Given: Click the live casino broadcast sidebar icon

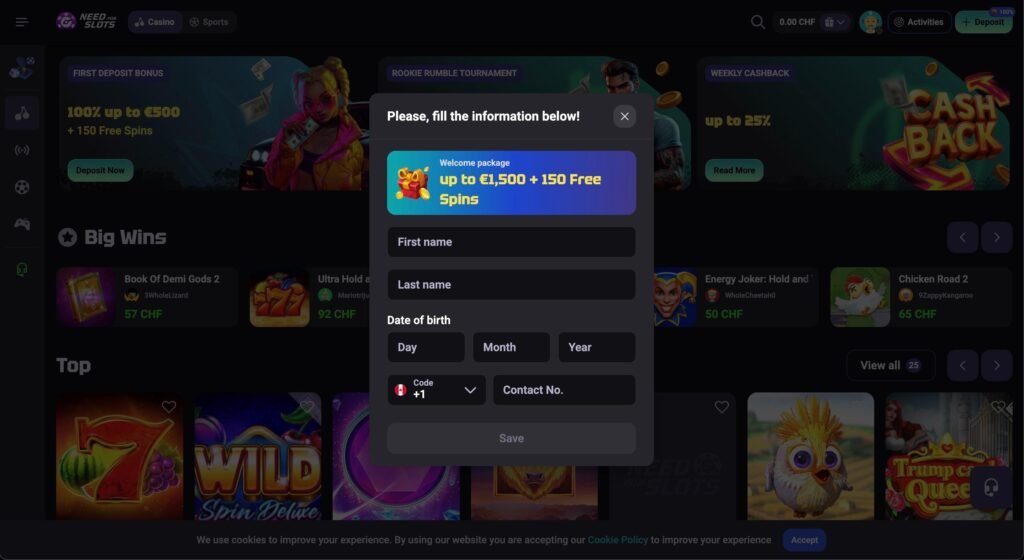Looking at the screenshot, I should point(22,150).
